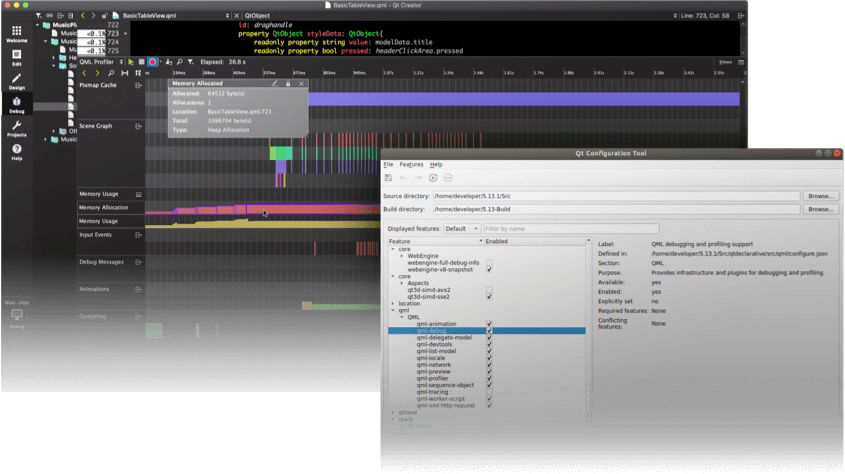Toggle the webengine-full-debug-info checkbox
The height and width of the screenshot is (474, 845).
point(489,262)
